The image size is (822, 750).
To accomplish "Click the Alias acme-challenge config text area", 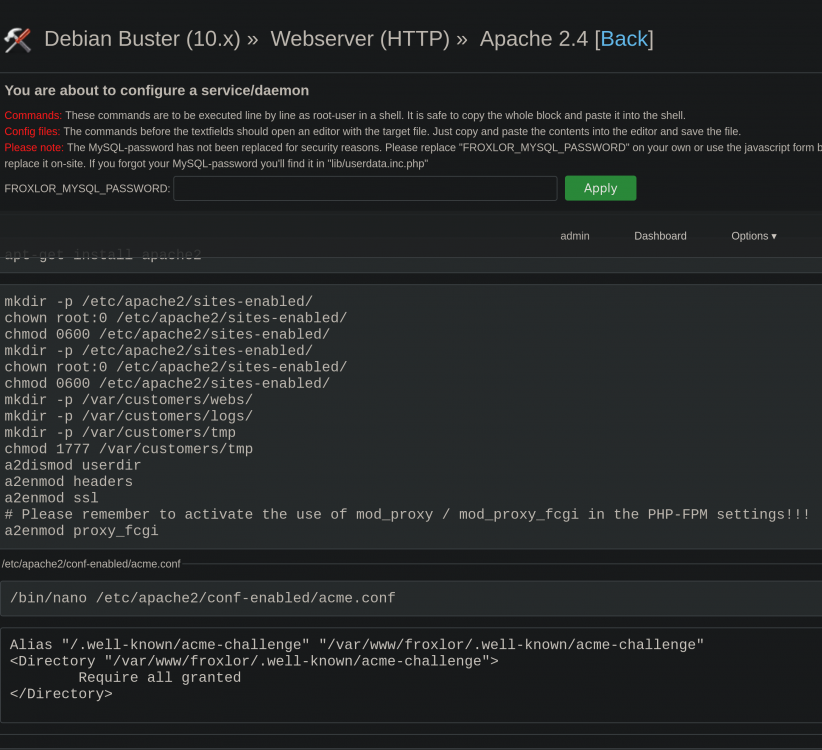I will click(411, 675).
